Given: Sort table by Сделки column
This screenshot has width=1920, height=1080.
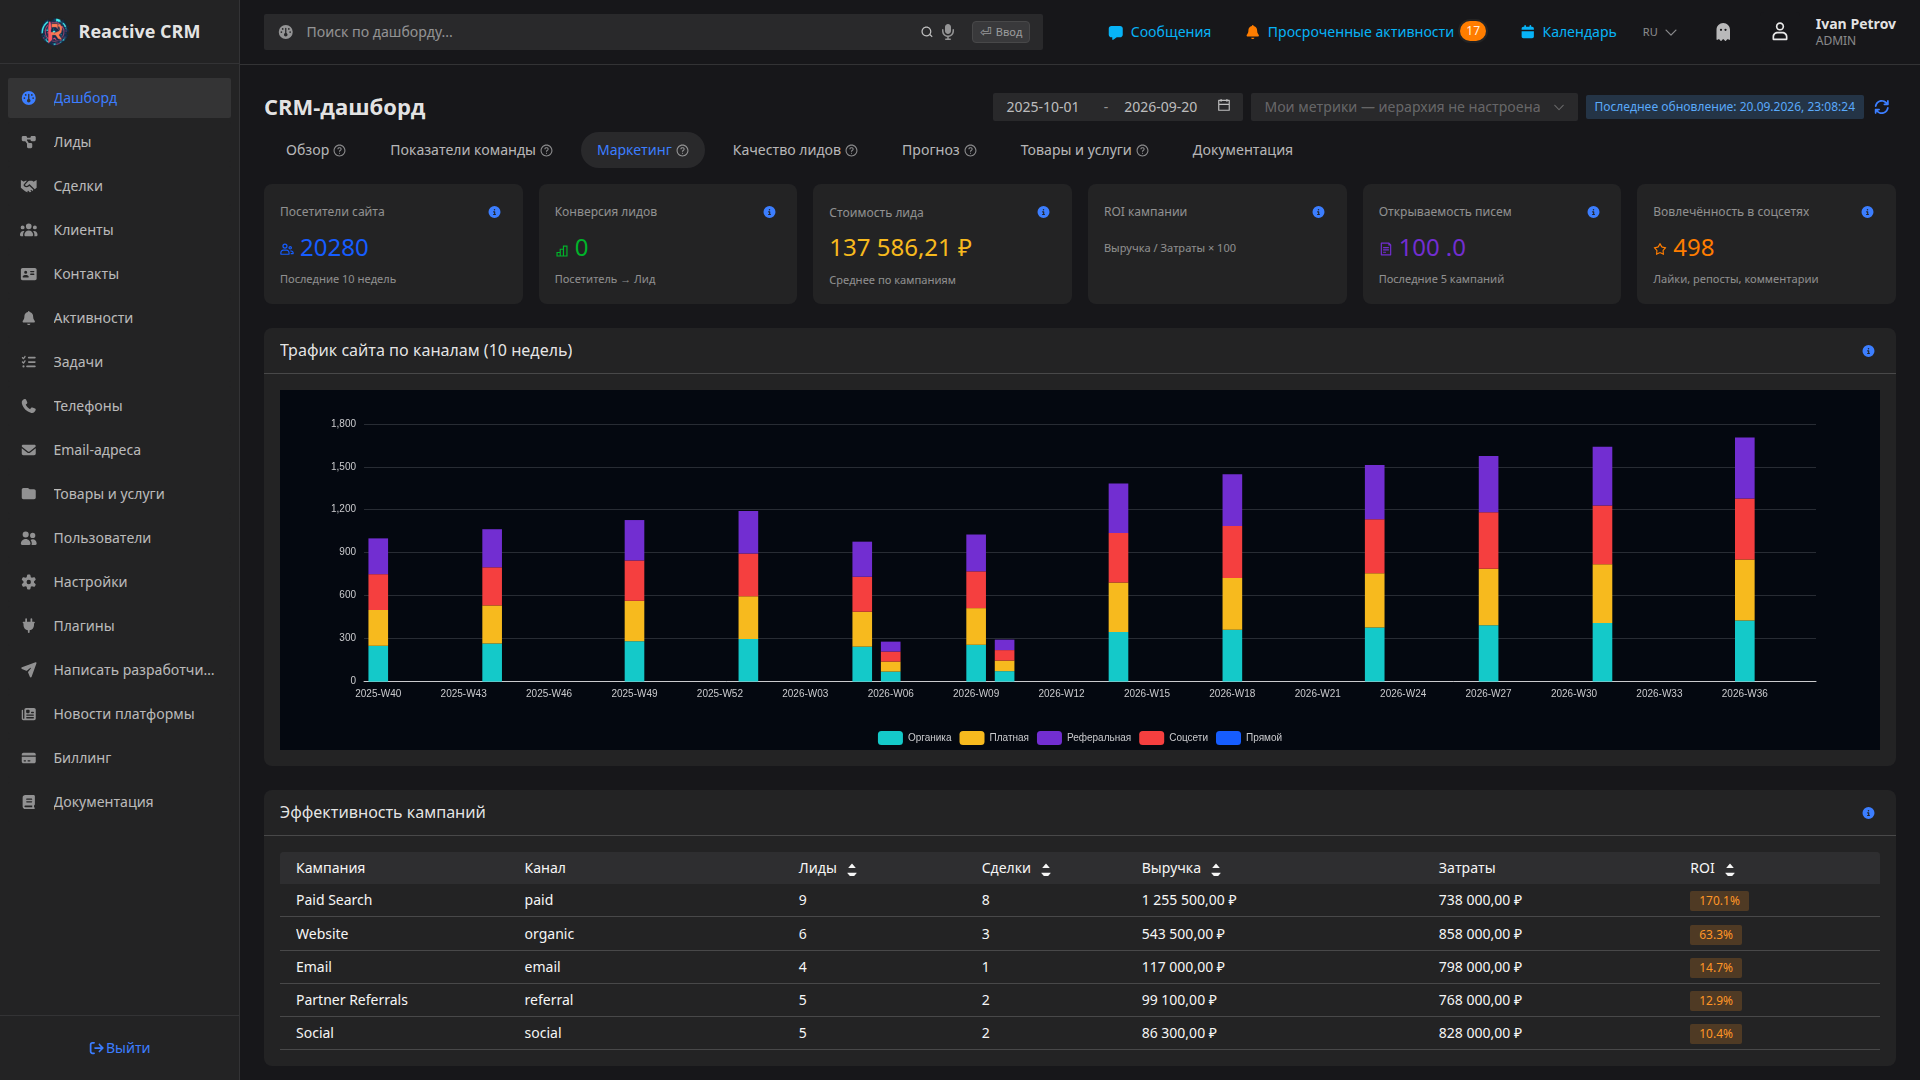Looking at the screenshot, I should coord(1046,869).
